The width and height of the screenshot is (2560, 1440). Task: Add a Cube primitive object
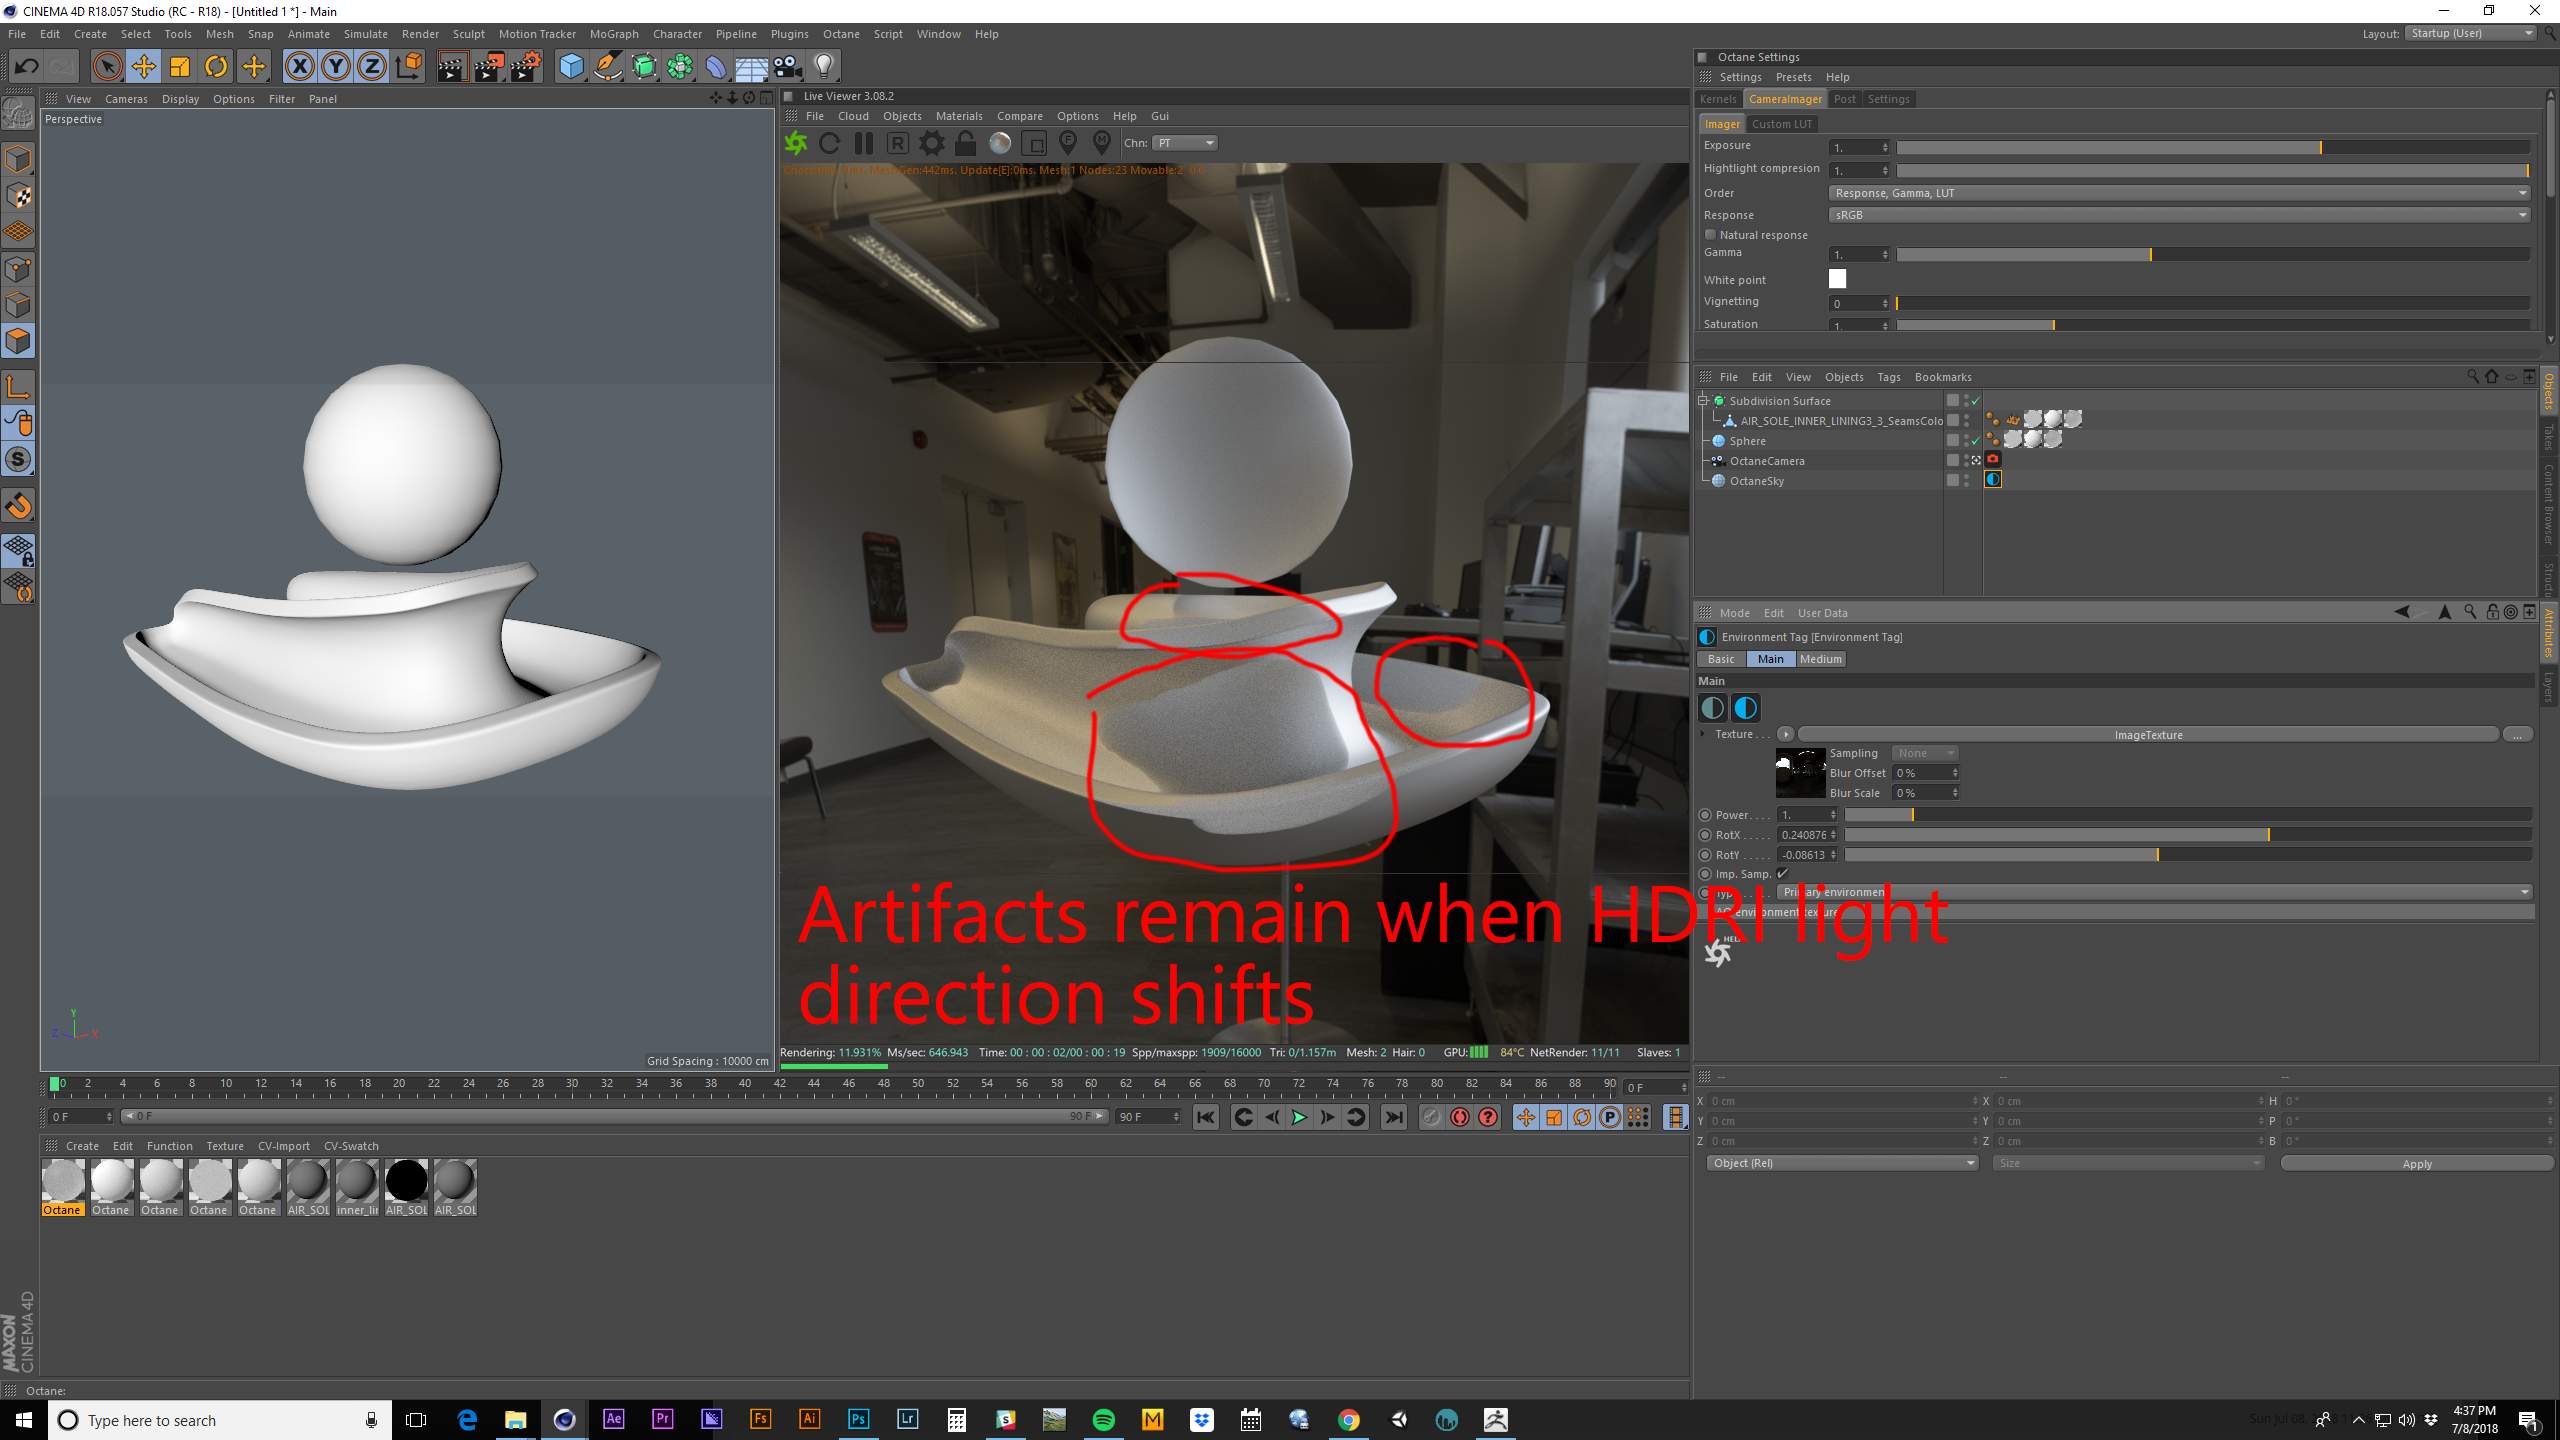click(x=571, y=67)
